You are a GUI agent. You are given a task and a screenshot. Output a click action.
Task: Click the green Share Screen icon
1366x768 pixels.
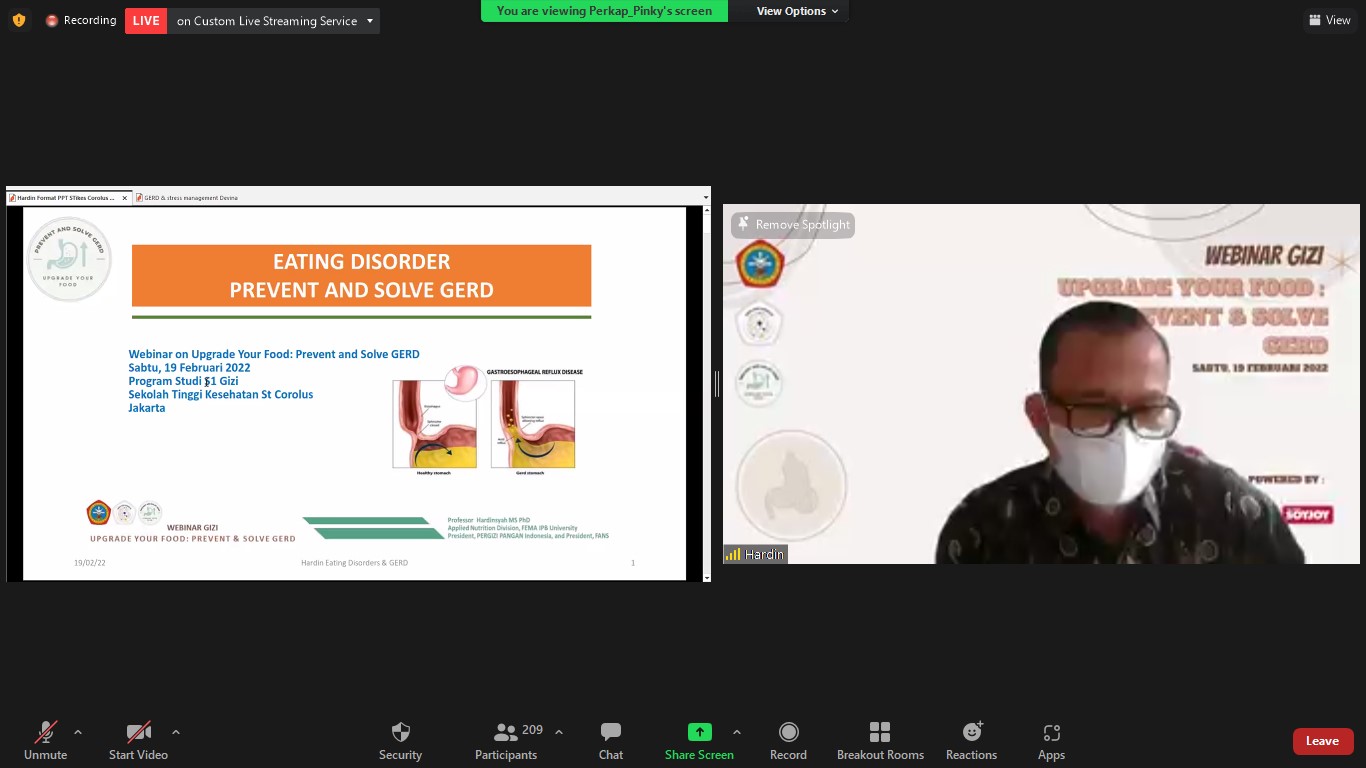(699, 732)
